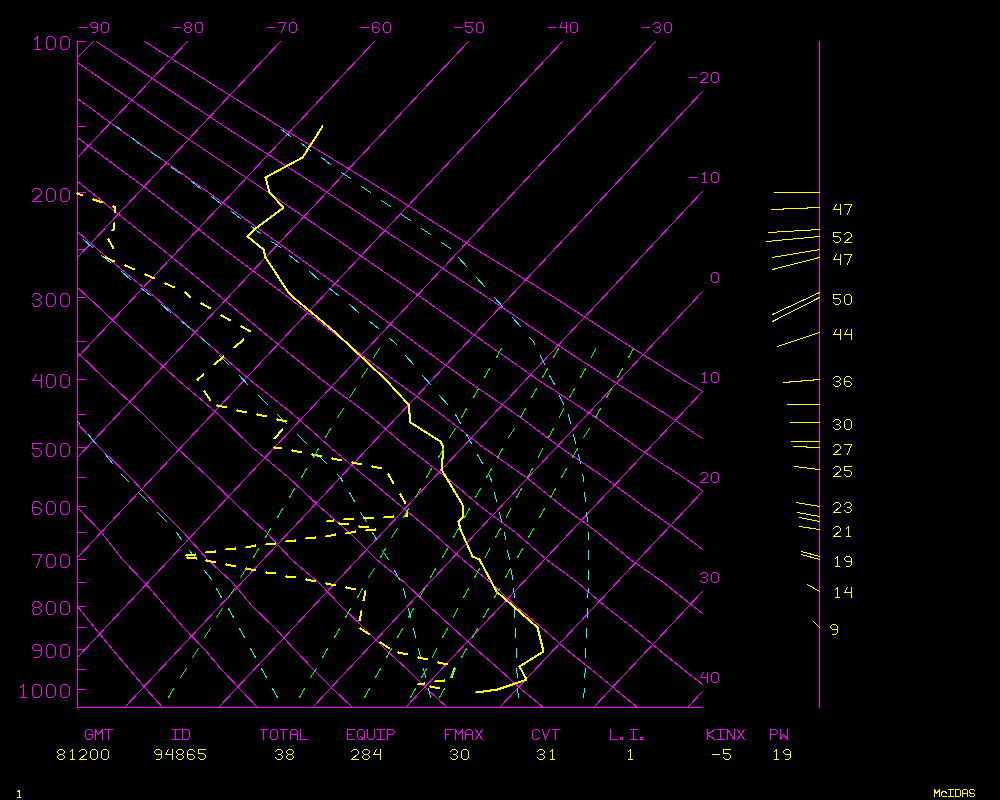
Task: Click the FMAX header label
Action: click(463, 735)
